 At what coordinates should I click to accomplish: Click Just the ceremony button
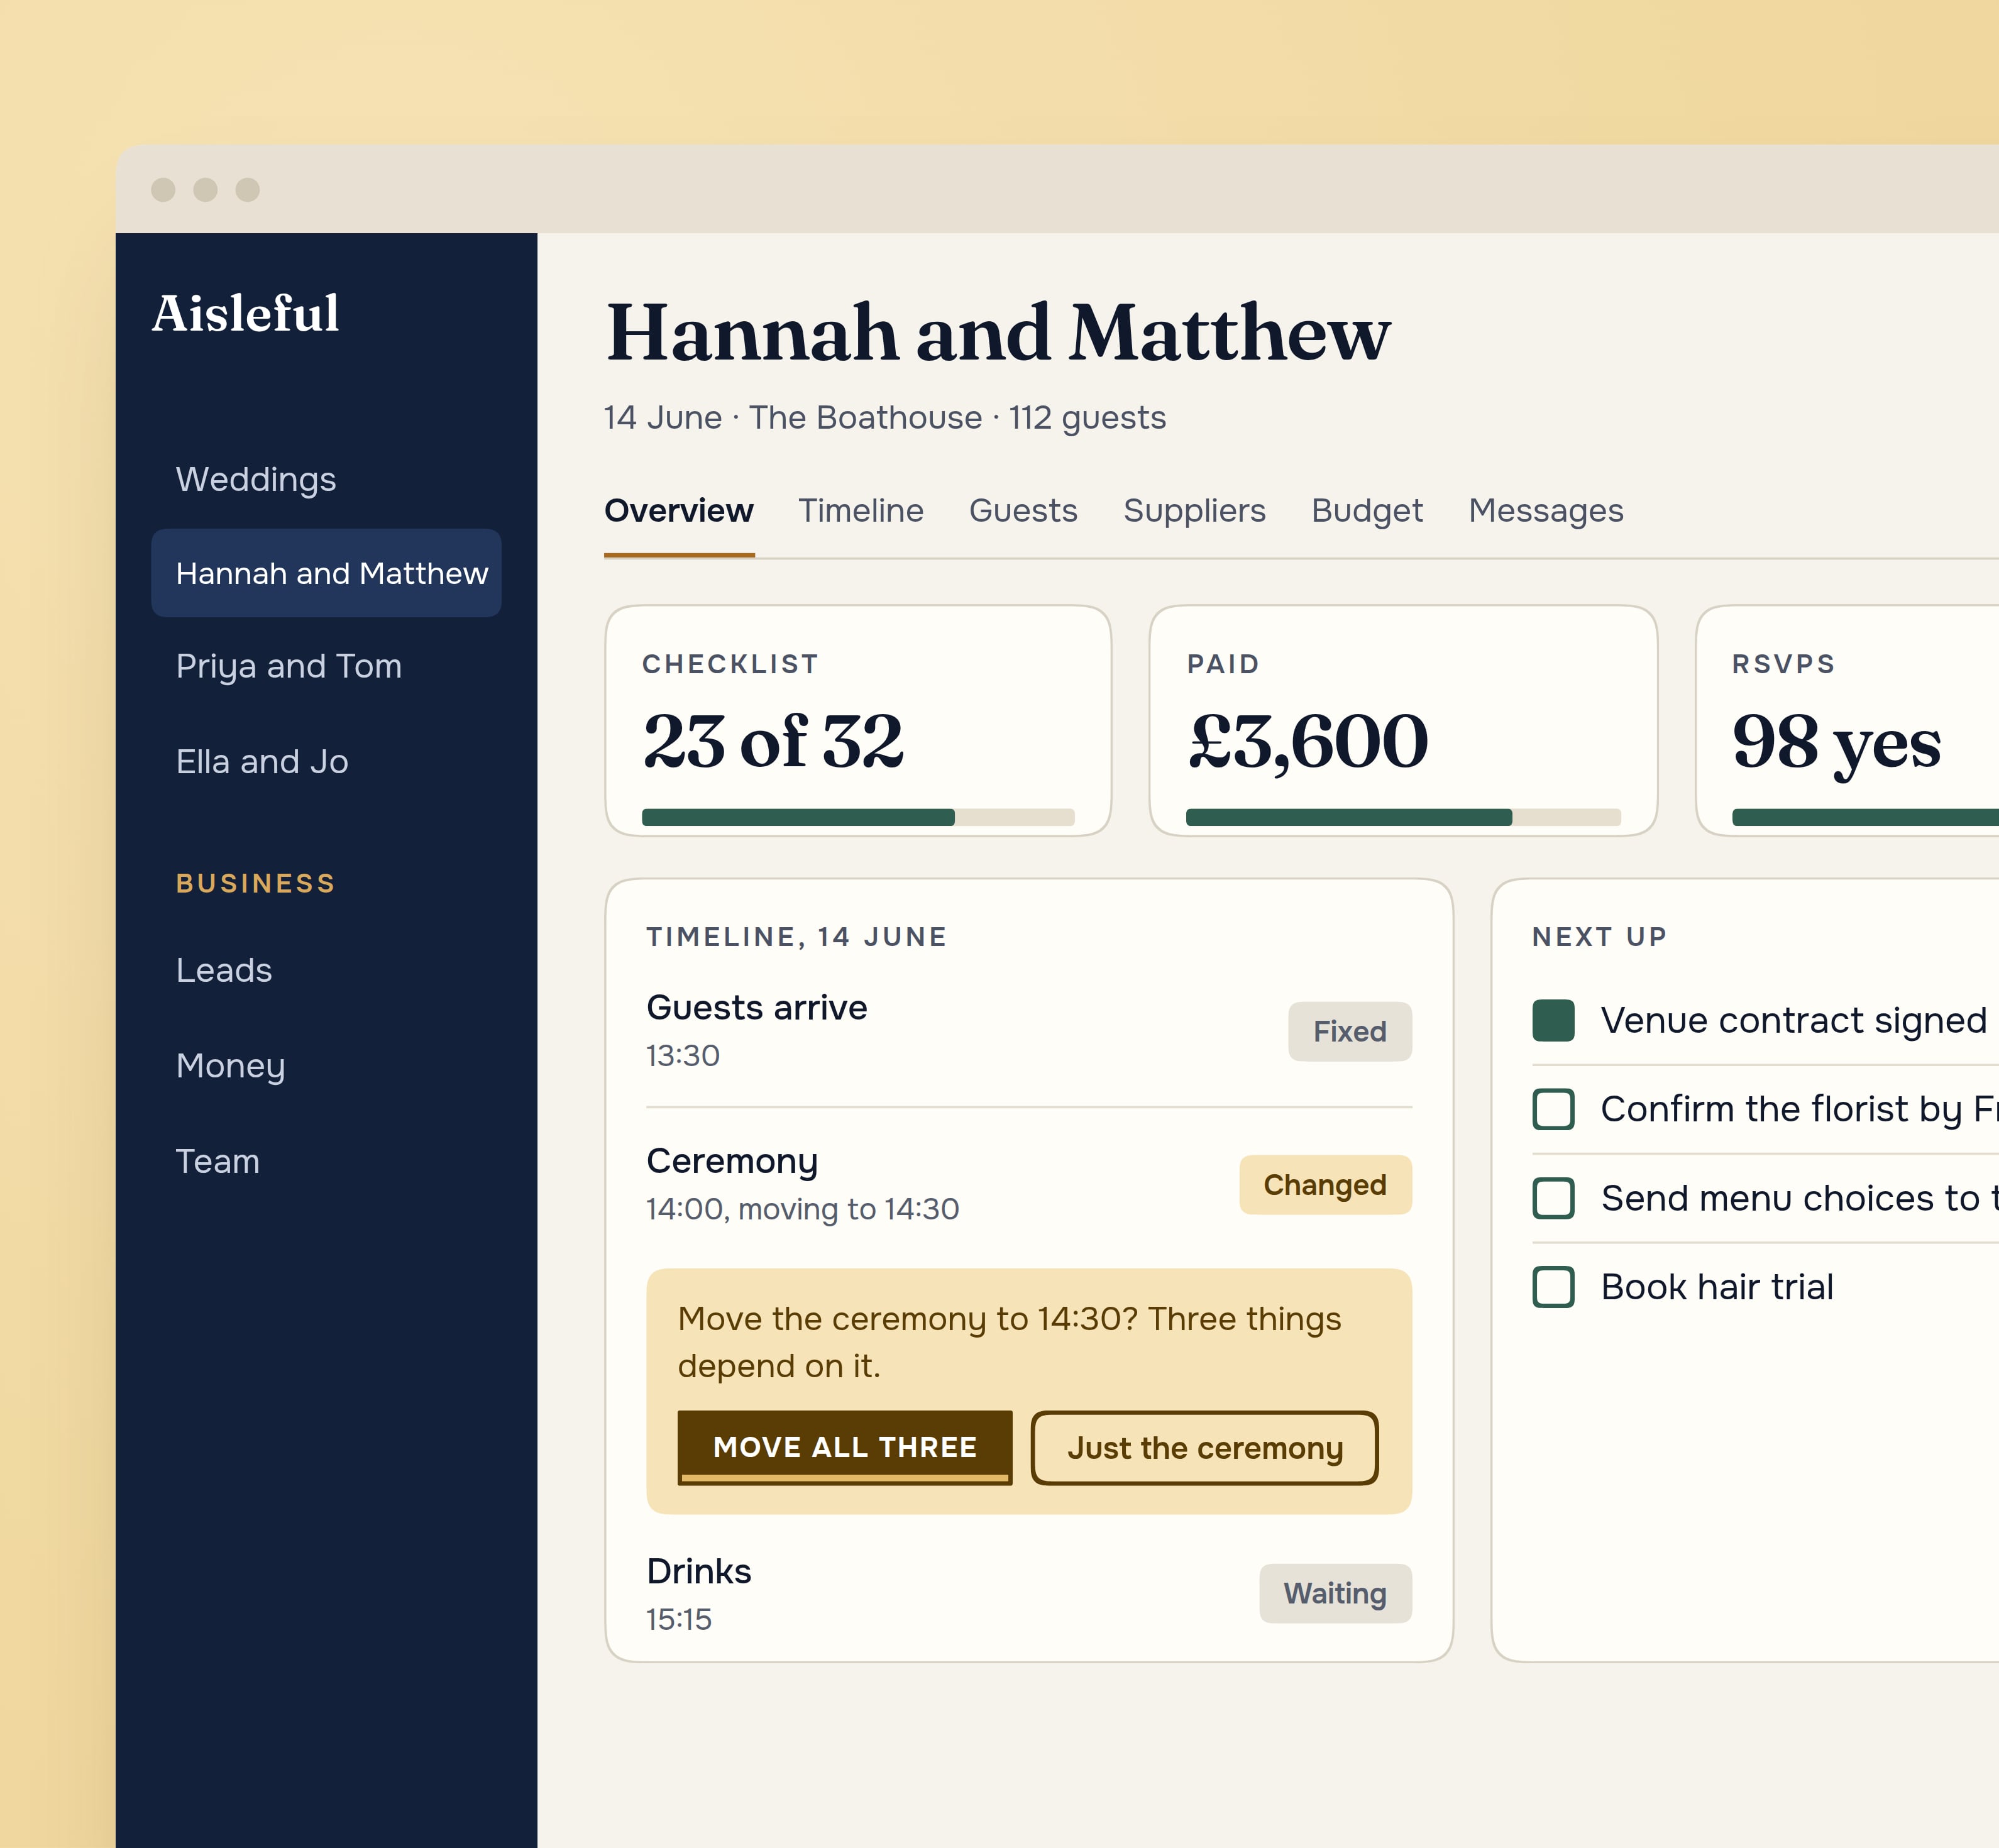[1205, 1448]
